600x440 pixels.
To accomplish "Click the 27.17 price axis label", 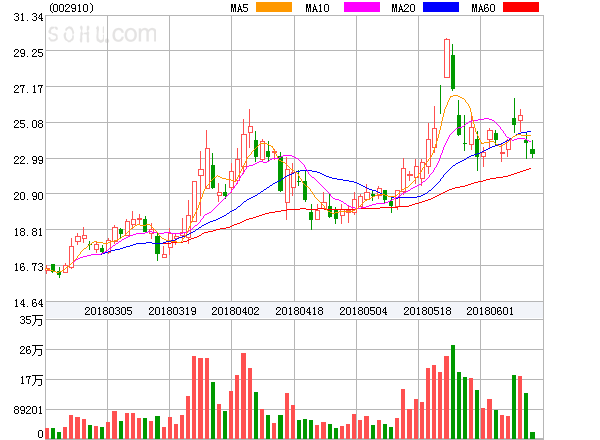I will click(x=28, y=89).
